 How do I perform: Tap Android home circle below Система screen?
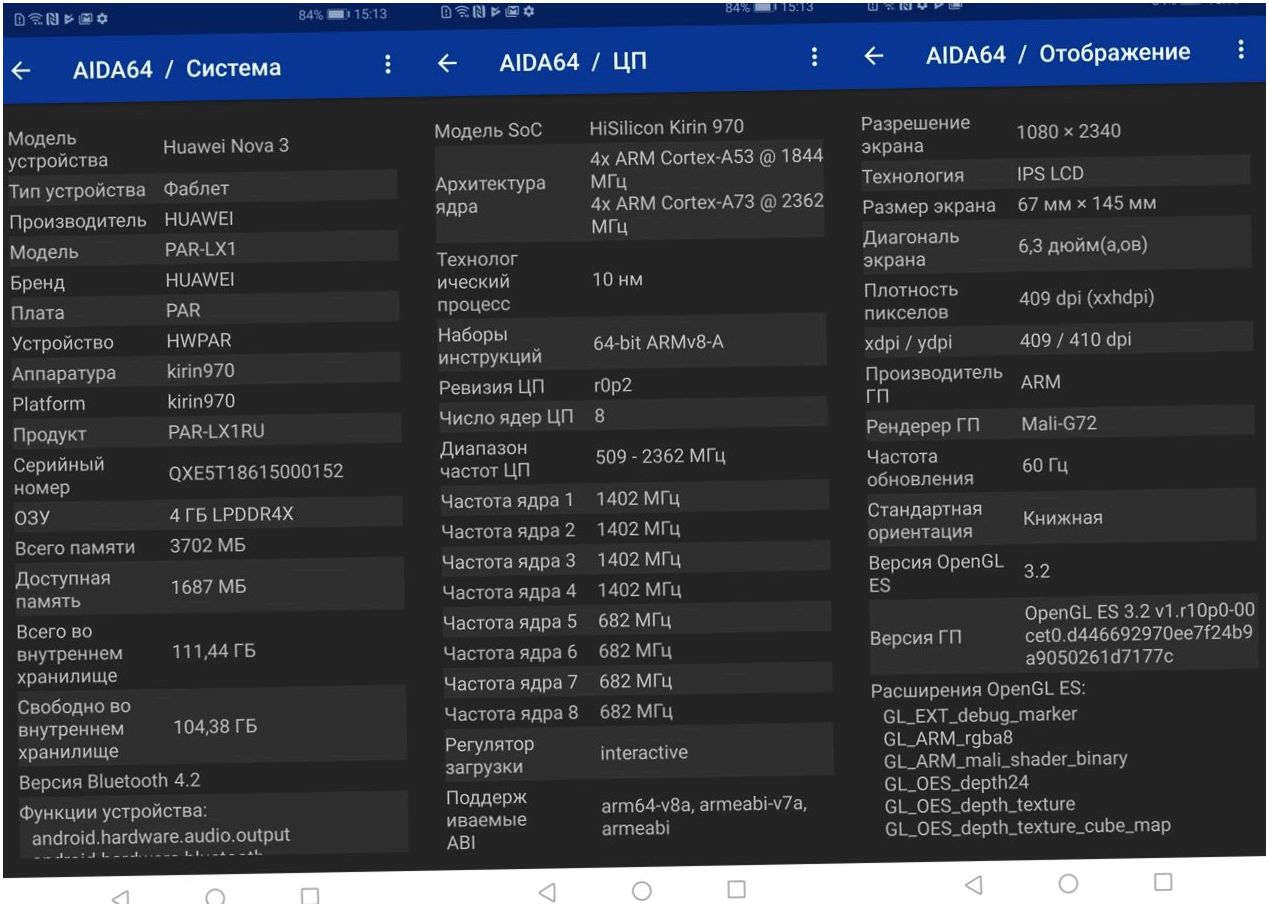click(x=217, y=896)
